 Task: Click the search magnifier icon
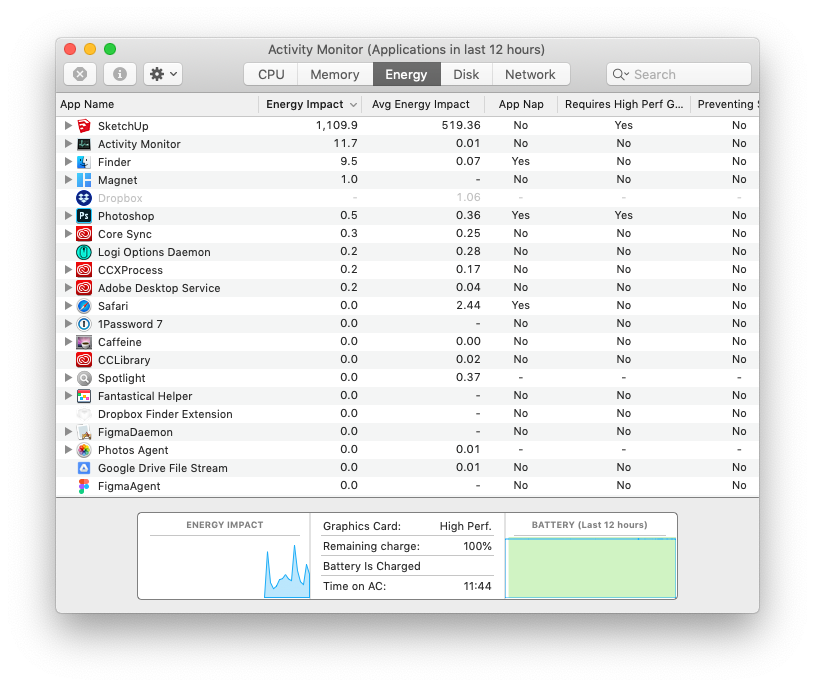(x=620, y=74)
